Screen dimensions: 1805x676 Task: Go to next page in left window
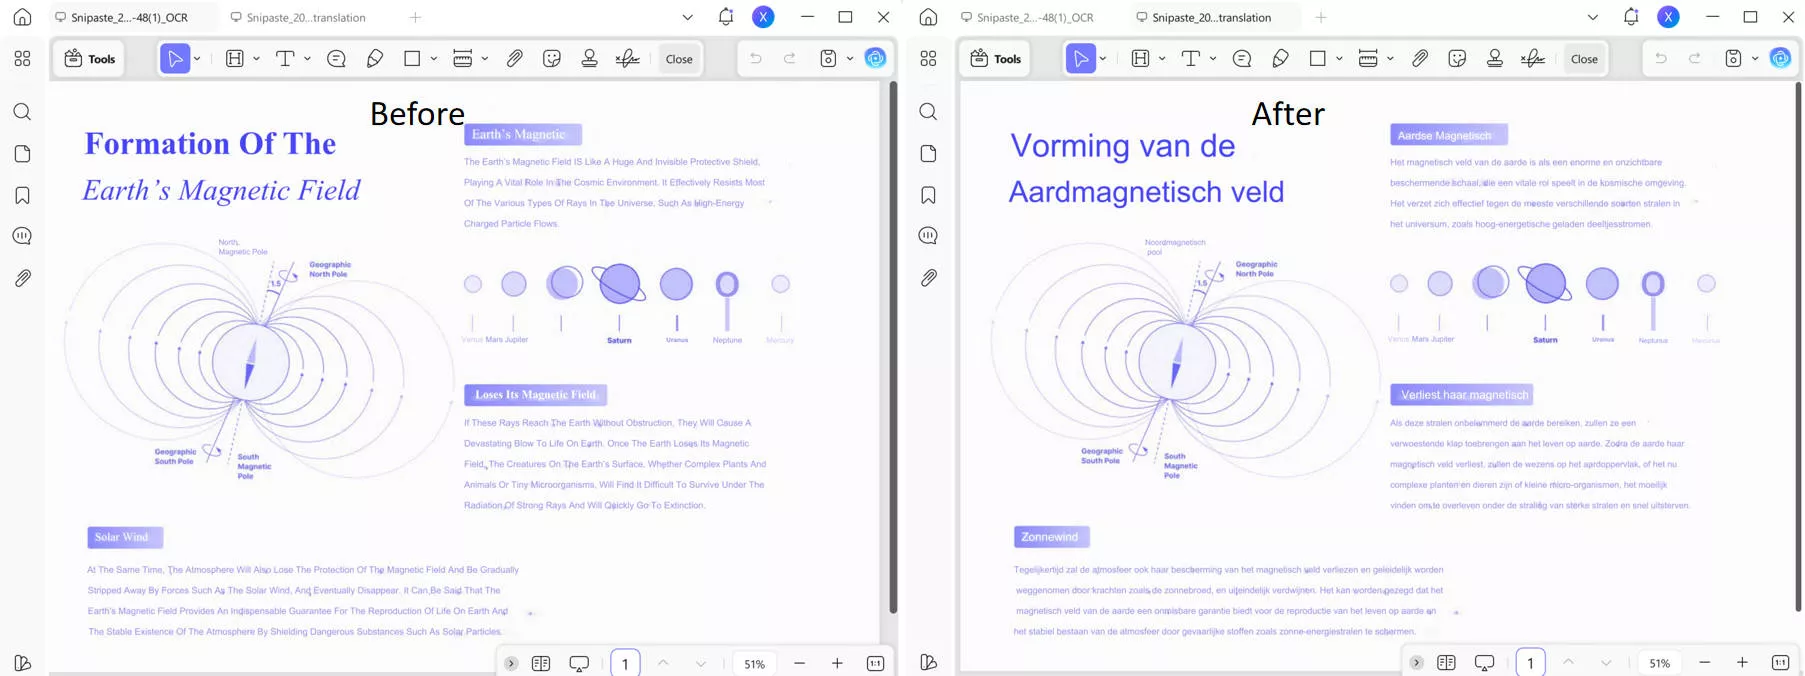coord(700,663)
